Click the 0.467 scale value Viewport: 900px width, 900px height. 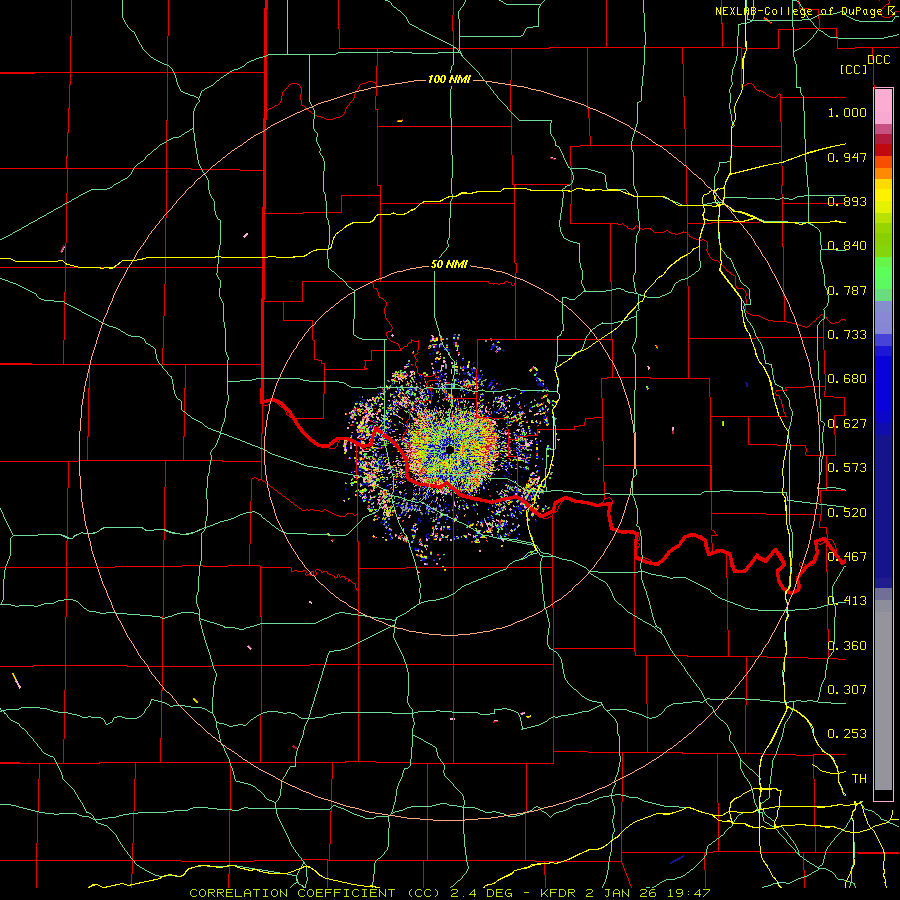(847, 557)
